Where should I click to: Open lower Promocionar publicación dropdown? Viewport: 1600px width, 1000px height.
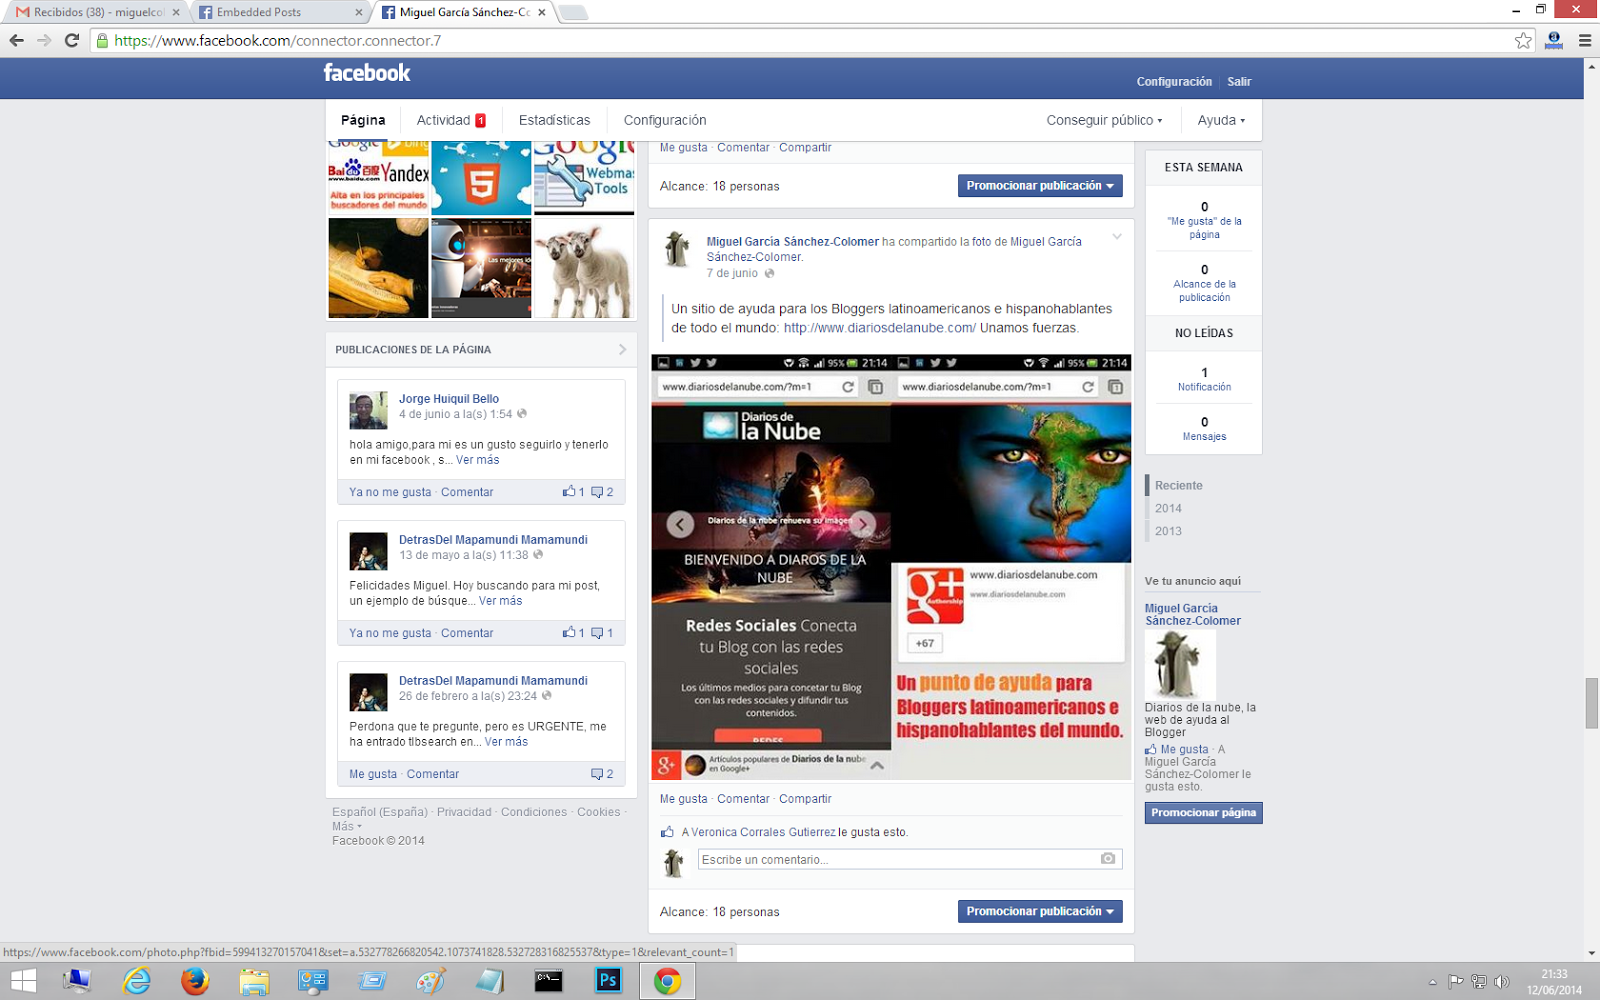coord(1040,911)
